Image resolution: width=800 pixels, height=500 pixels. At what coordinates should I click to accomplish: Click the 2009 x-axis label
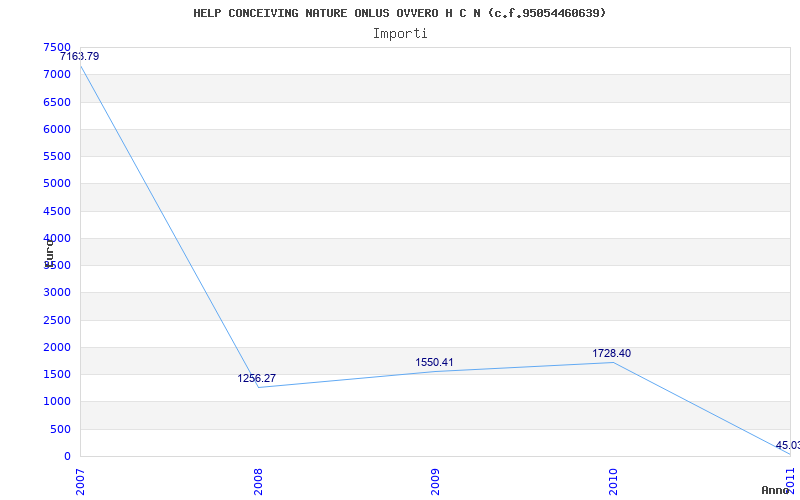coord(435,482)
